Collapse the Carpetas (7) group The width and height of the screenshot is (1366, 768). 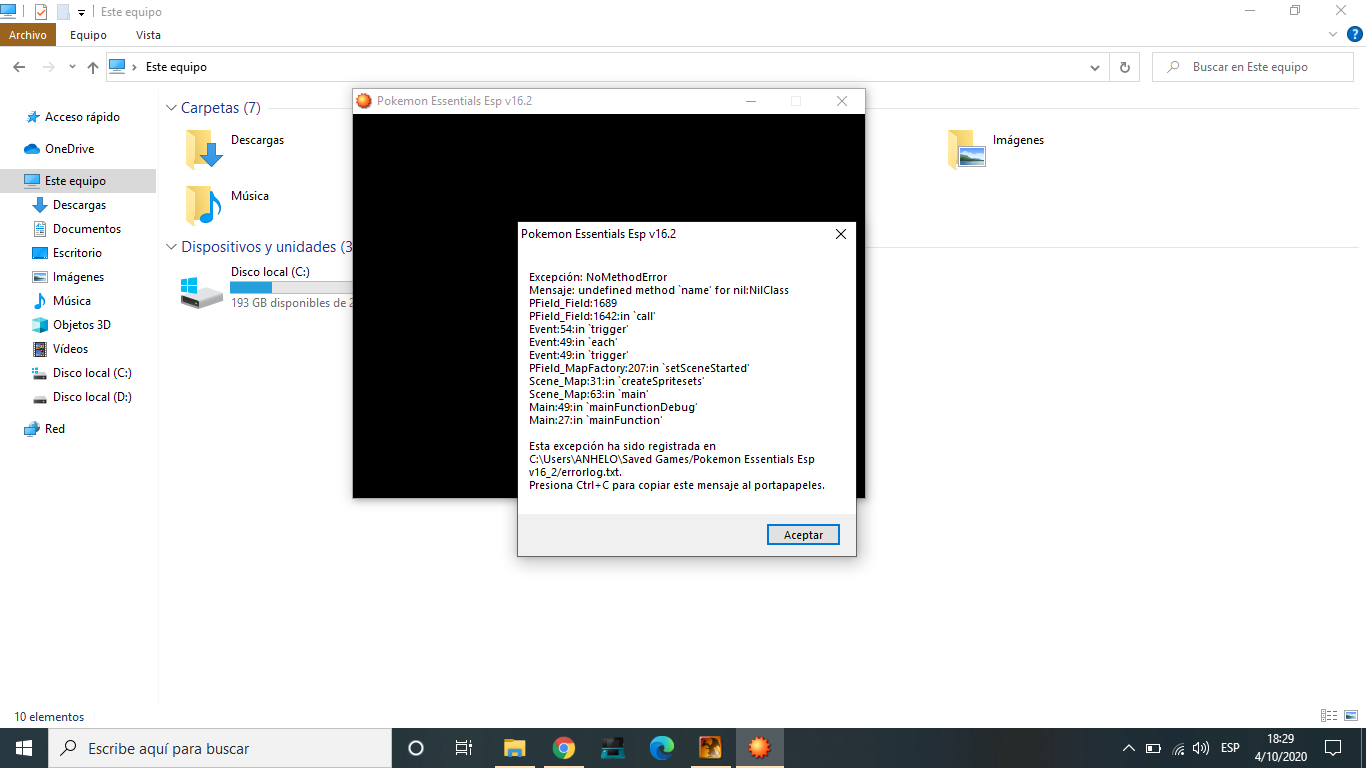[x=171, y=108]
